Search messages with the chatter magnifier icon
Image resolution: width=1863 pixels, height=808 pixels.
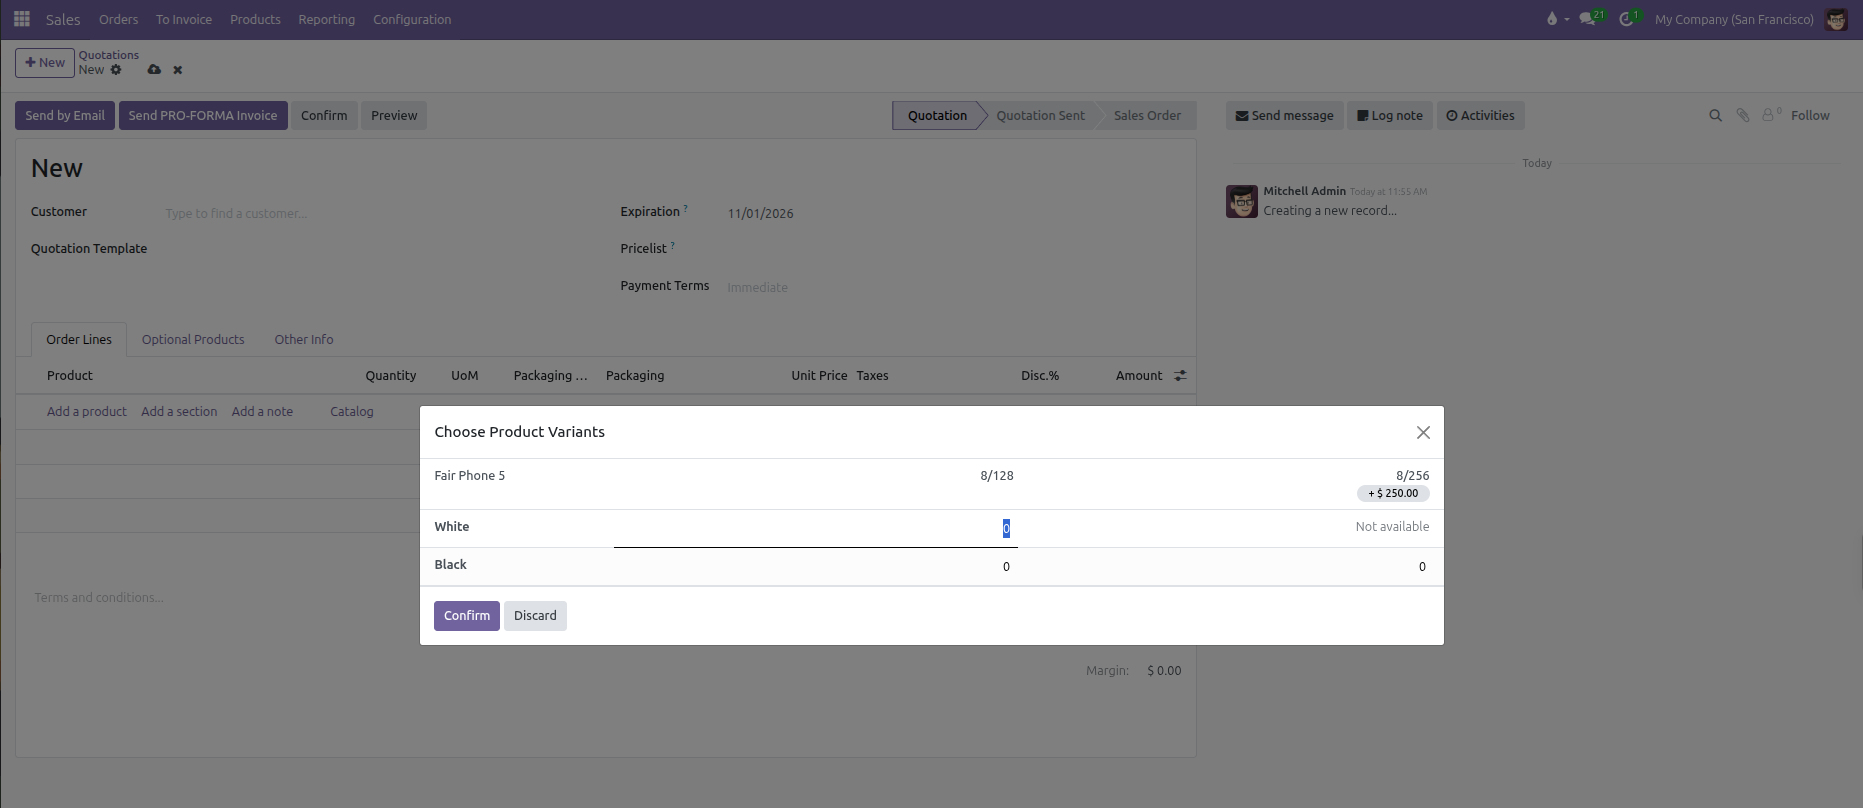(x=1715, y=116)
